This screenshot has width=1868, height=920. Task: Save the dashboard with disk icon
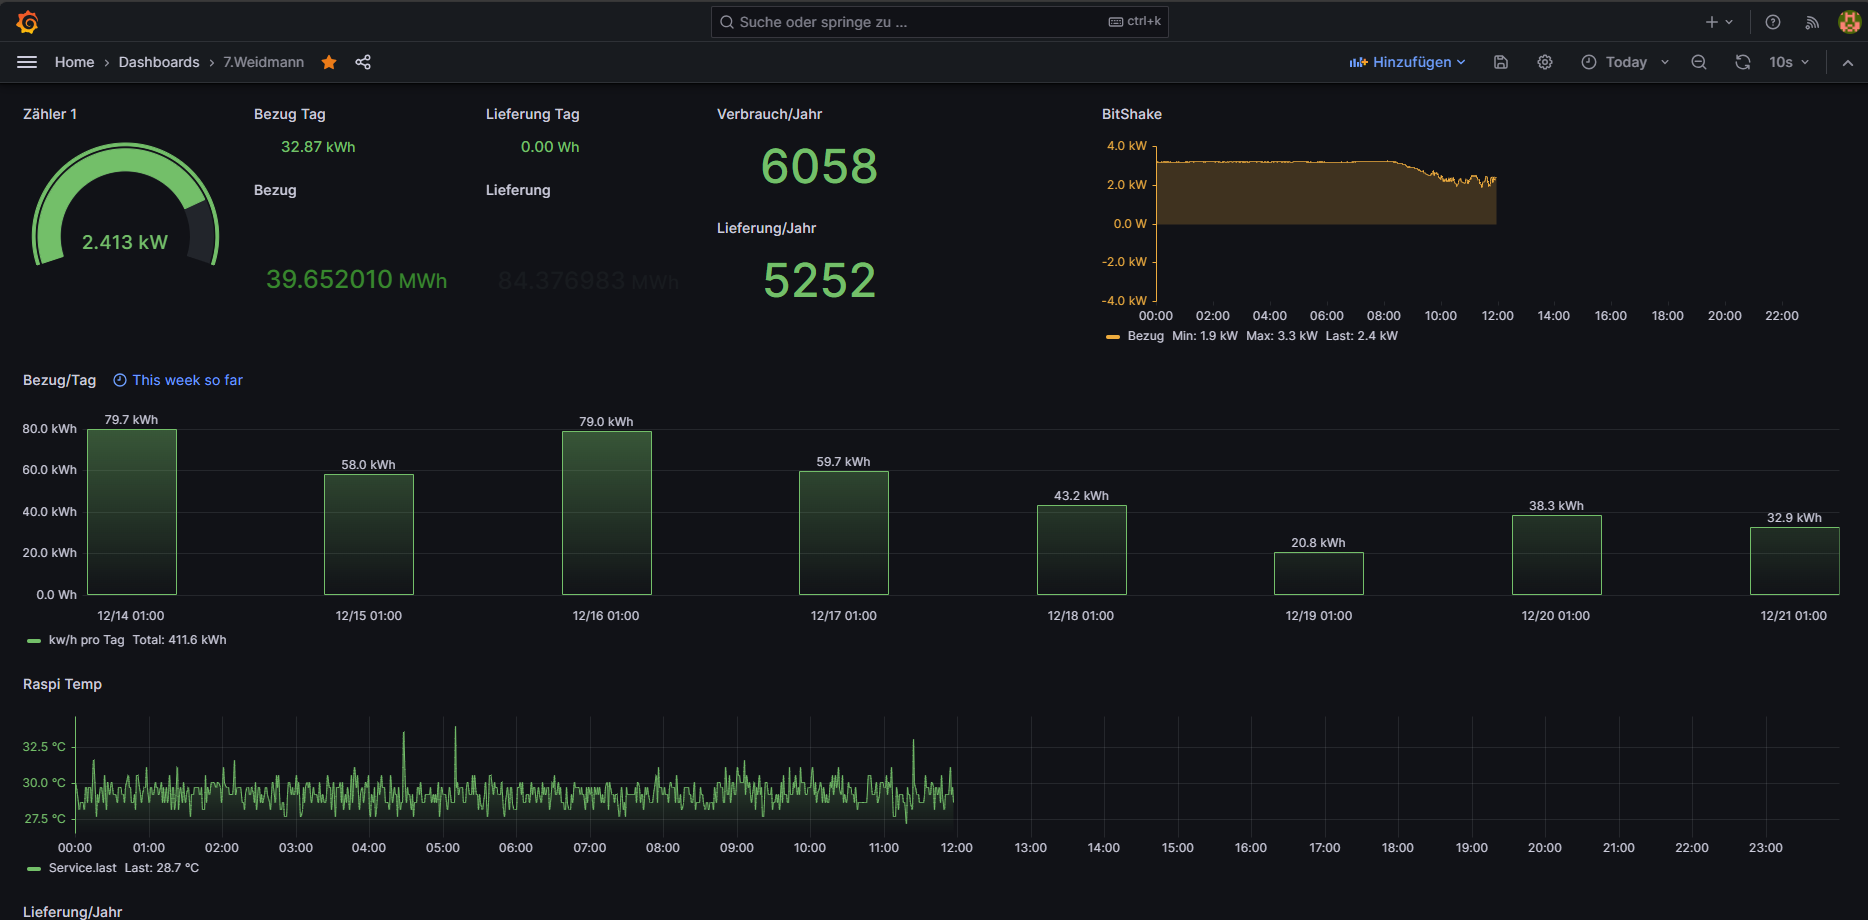pos(1501,62)
